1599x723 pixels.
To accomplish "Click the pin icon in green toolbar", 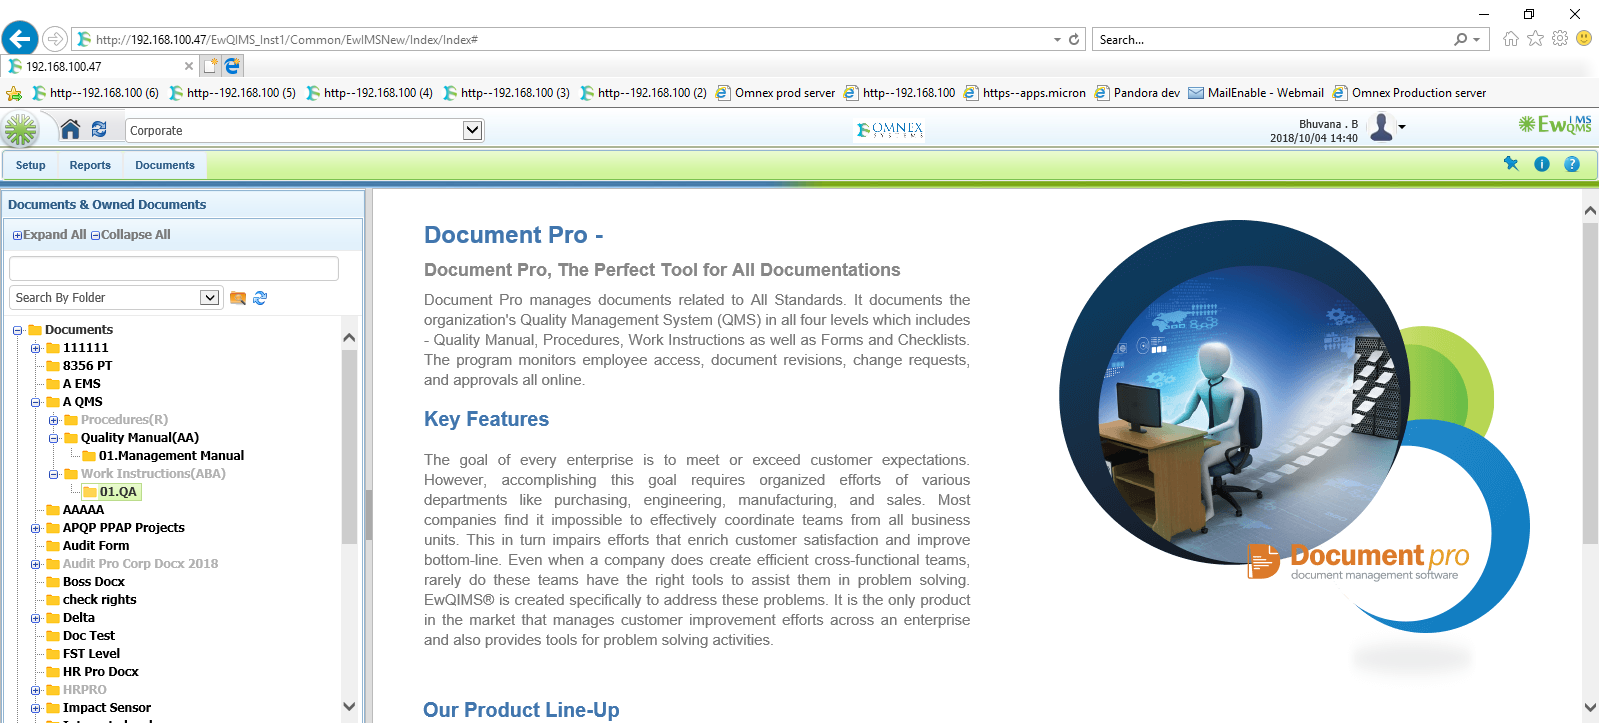I will click(1511, 164).
